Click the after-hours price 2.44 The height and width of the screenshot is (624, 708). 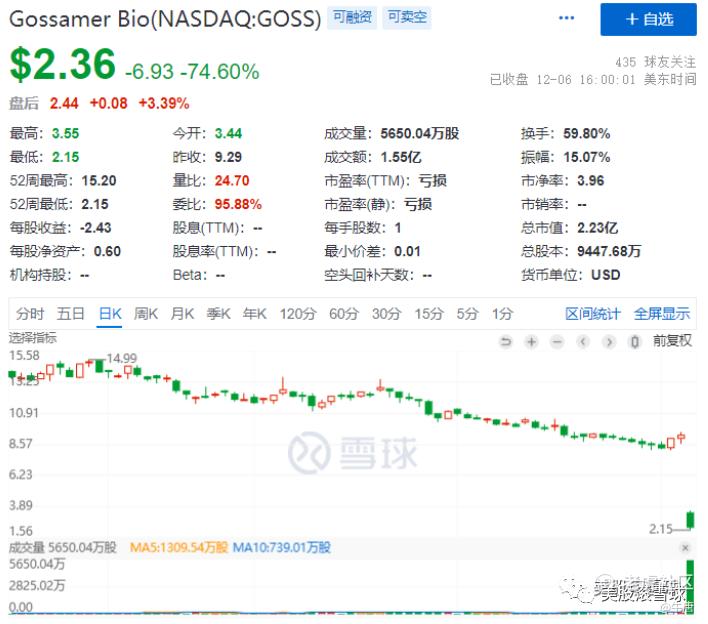64,103
